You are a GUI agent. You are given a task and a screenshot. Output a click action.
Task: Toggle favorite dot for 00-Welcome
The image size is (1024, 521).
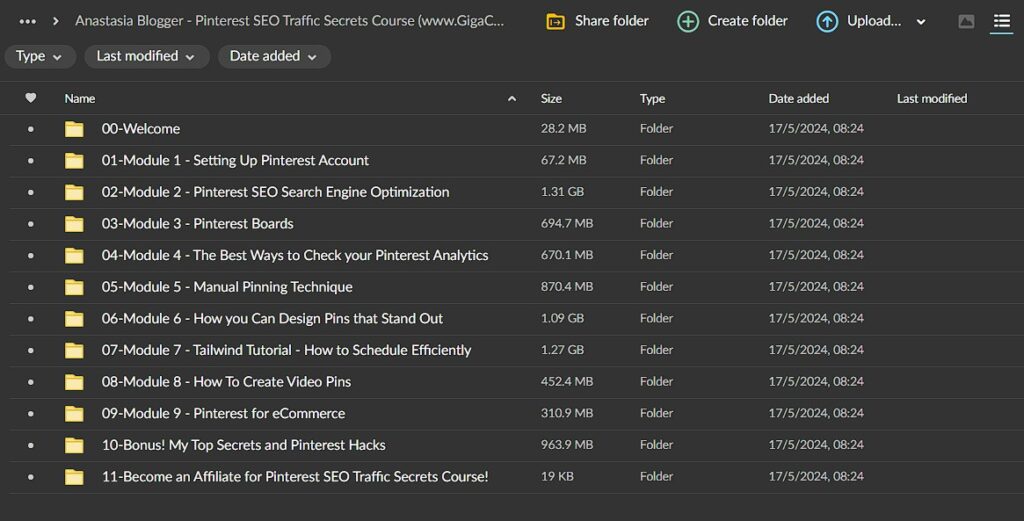pos(31,129)
